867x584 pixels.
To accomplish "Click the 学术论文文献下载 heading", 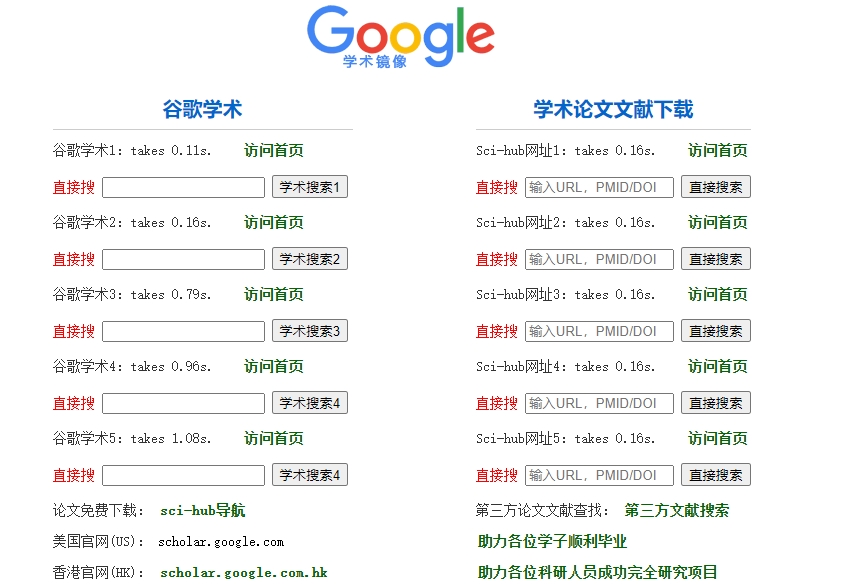I will (613, 110).
